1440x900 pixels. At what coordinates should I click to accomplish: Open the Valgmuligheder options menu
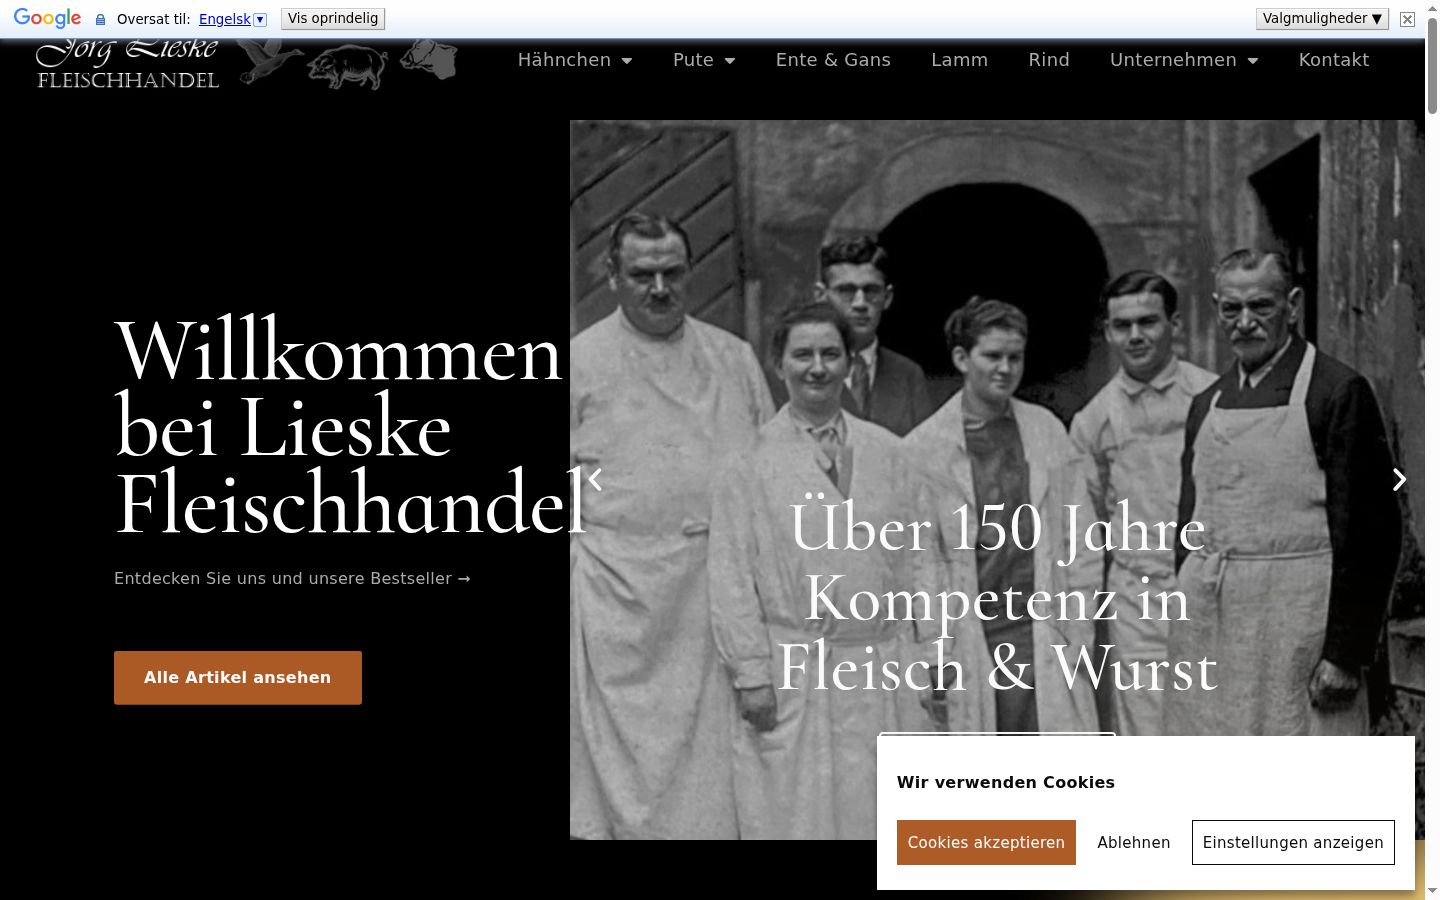[1322, 19]
